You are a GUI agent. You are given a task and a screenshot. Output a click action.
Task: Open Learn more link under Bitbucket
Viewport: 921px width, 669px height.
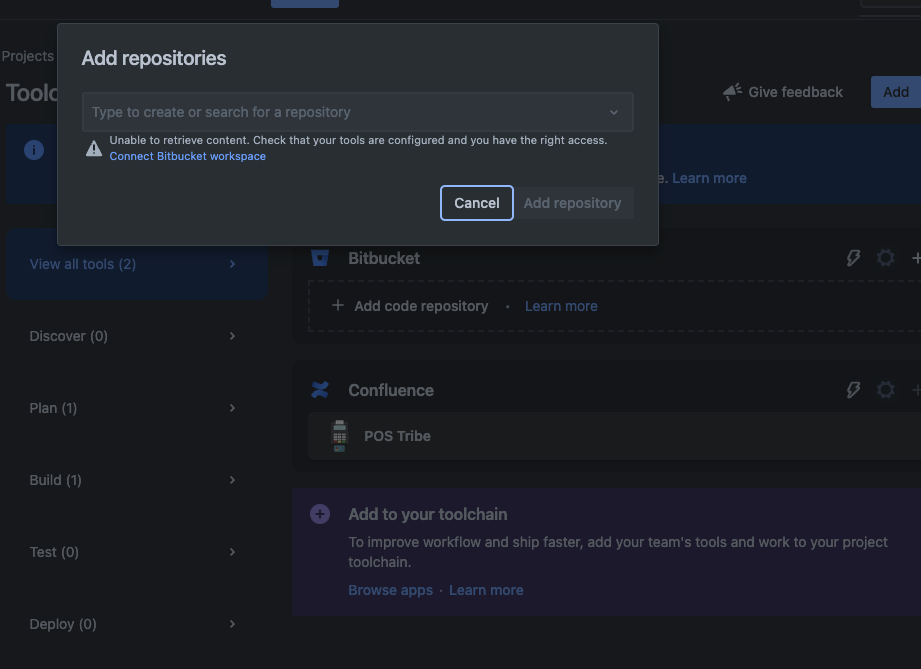pos(561,306)
